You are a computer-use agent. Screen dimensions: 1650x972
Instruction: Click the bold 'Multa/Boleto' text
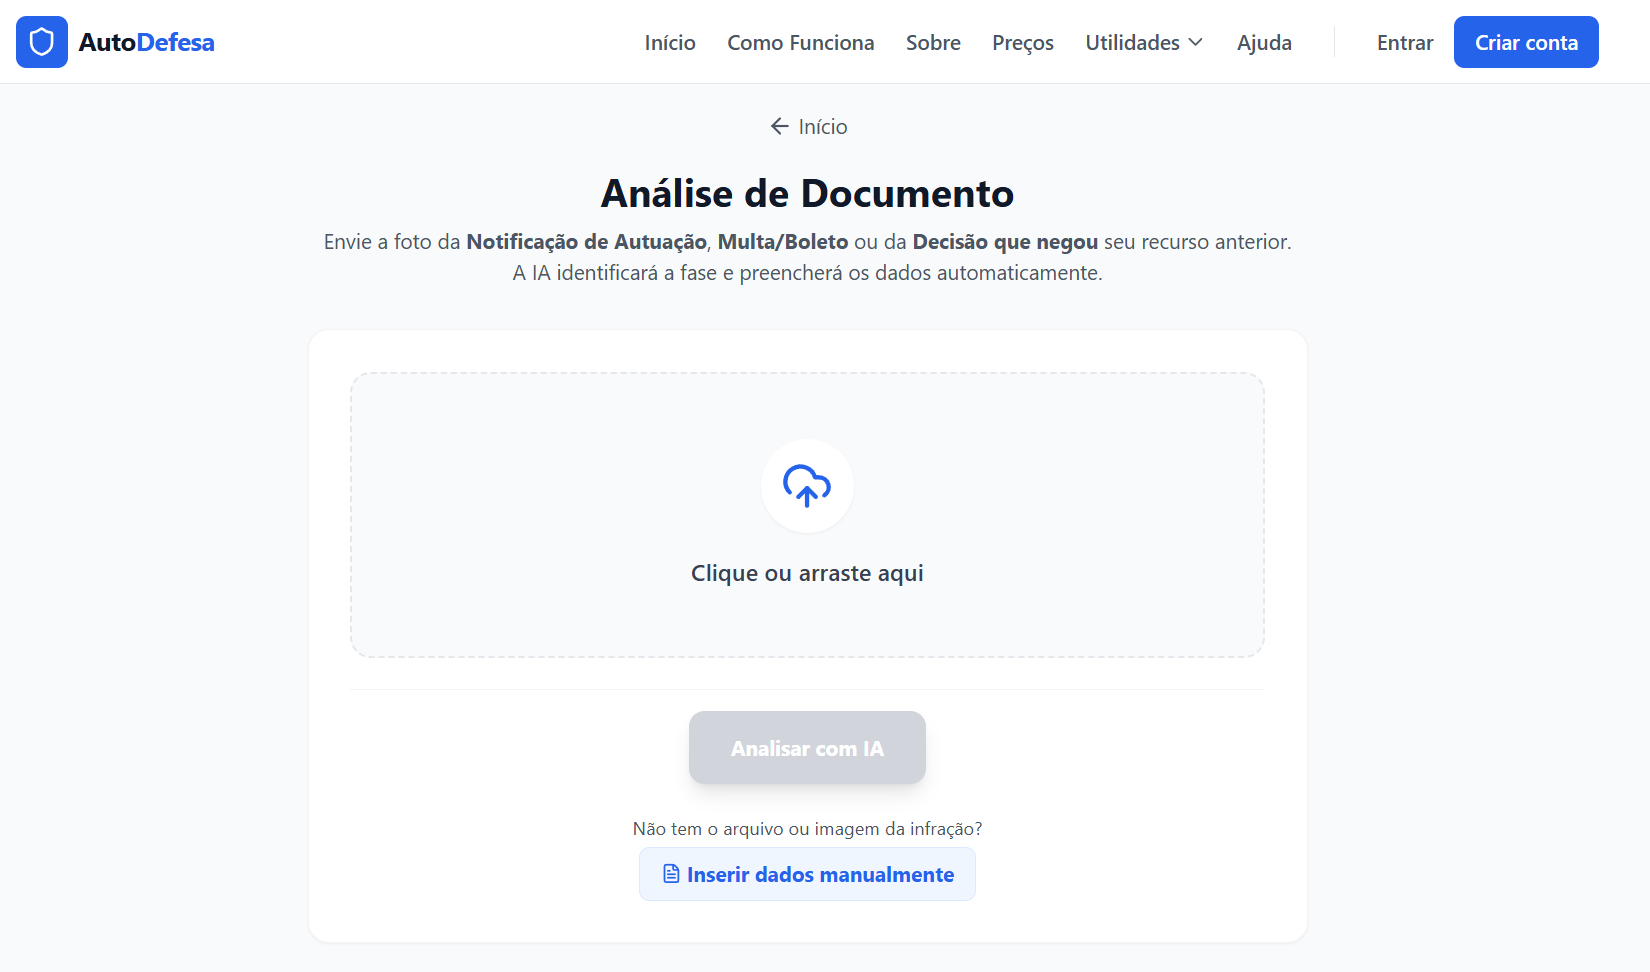click(783, 242)
